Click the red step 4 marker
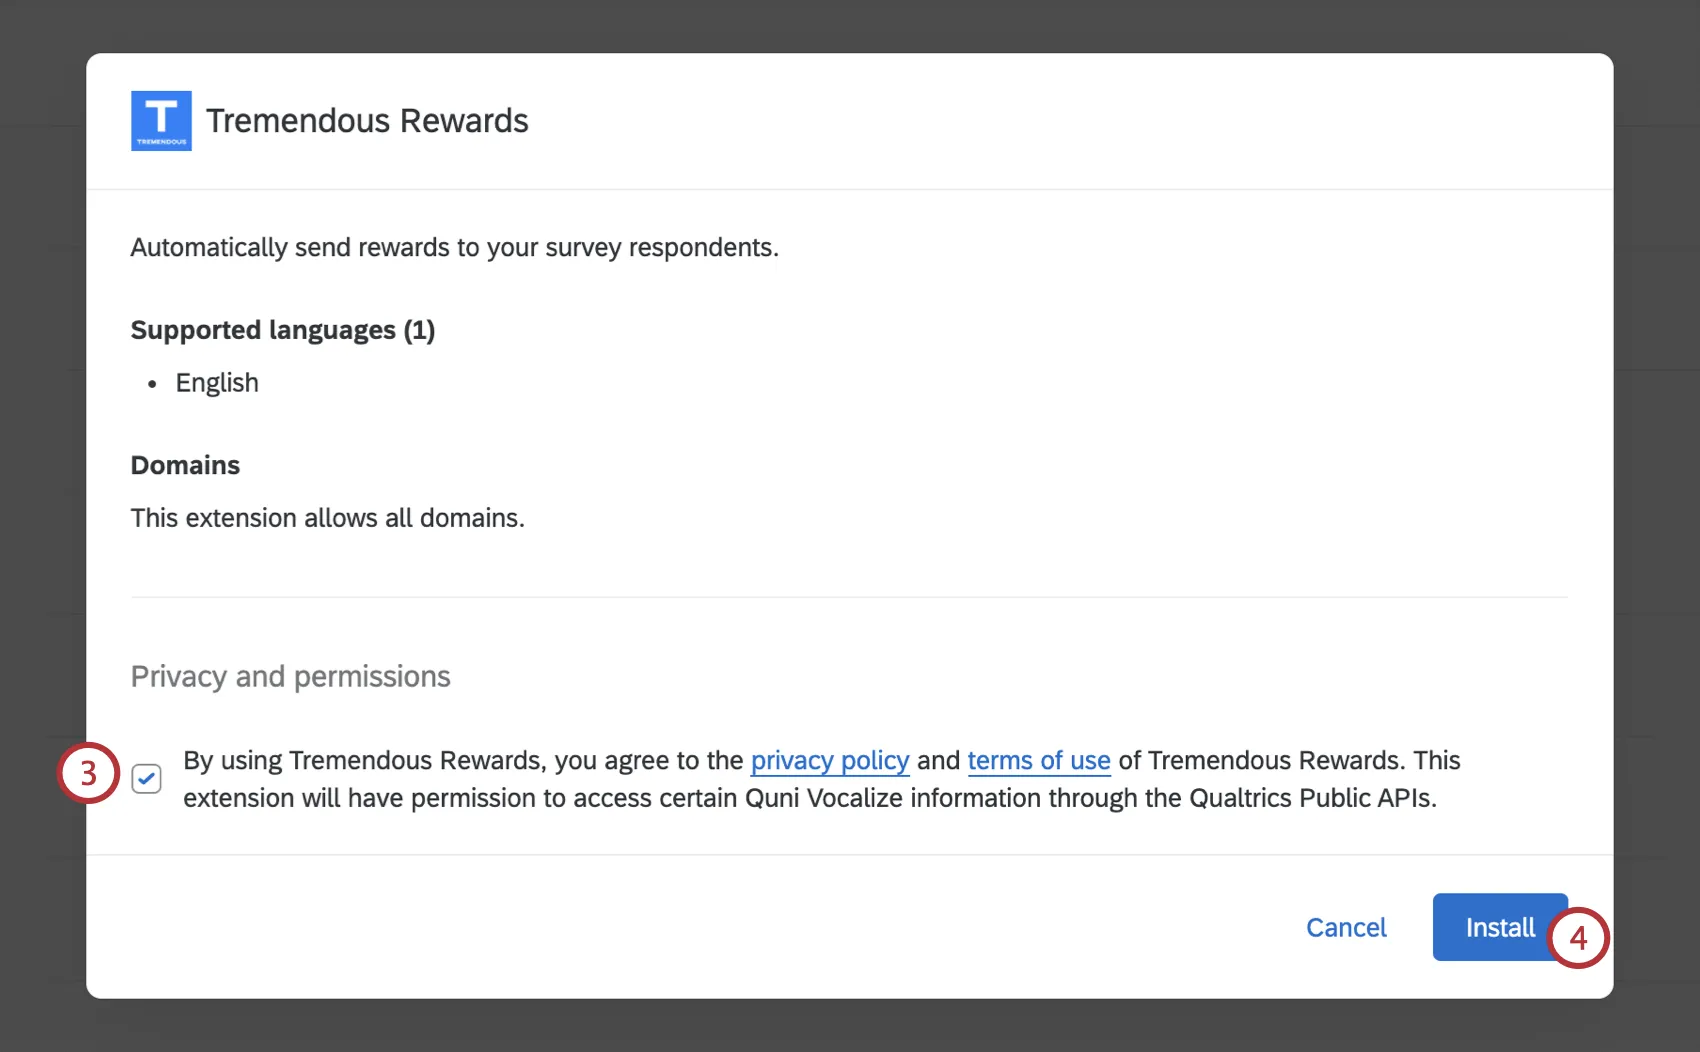The height and width of the screenshot is (1052, 1700). pos(1578,938)
